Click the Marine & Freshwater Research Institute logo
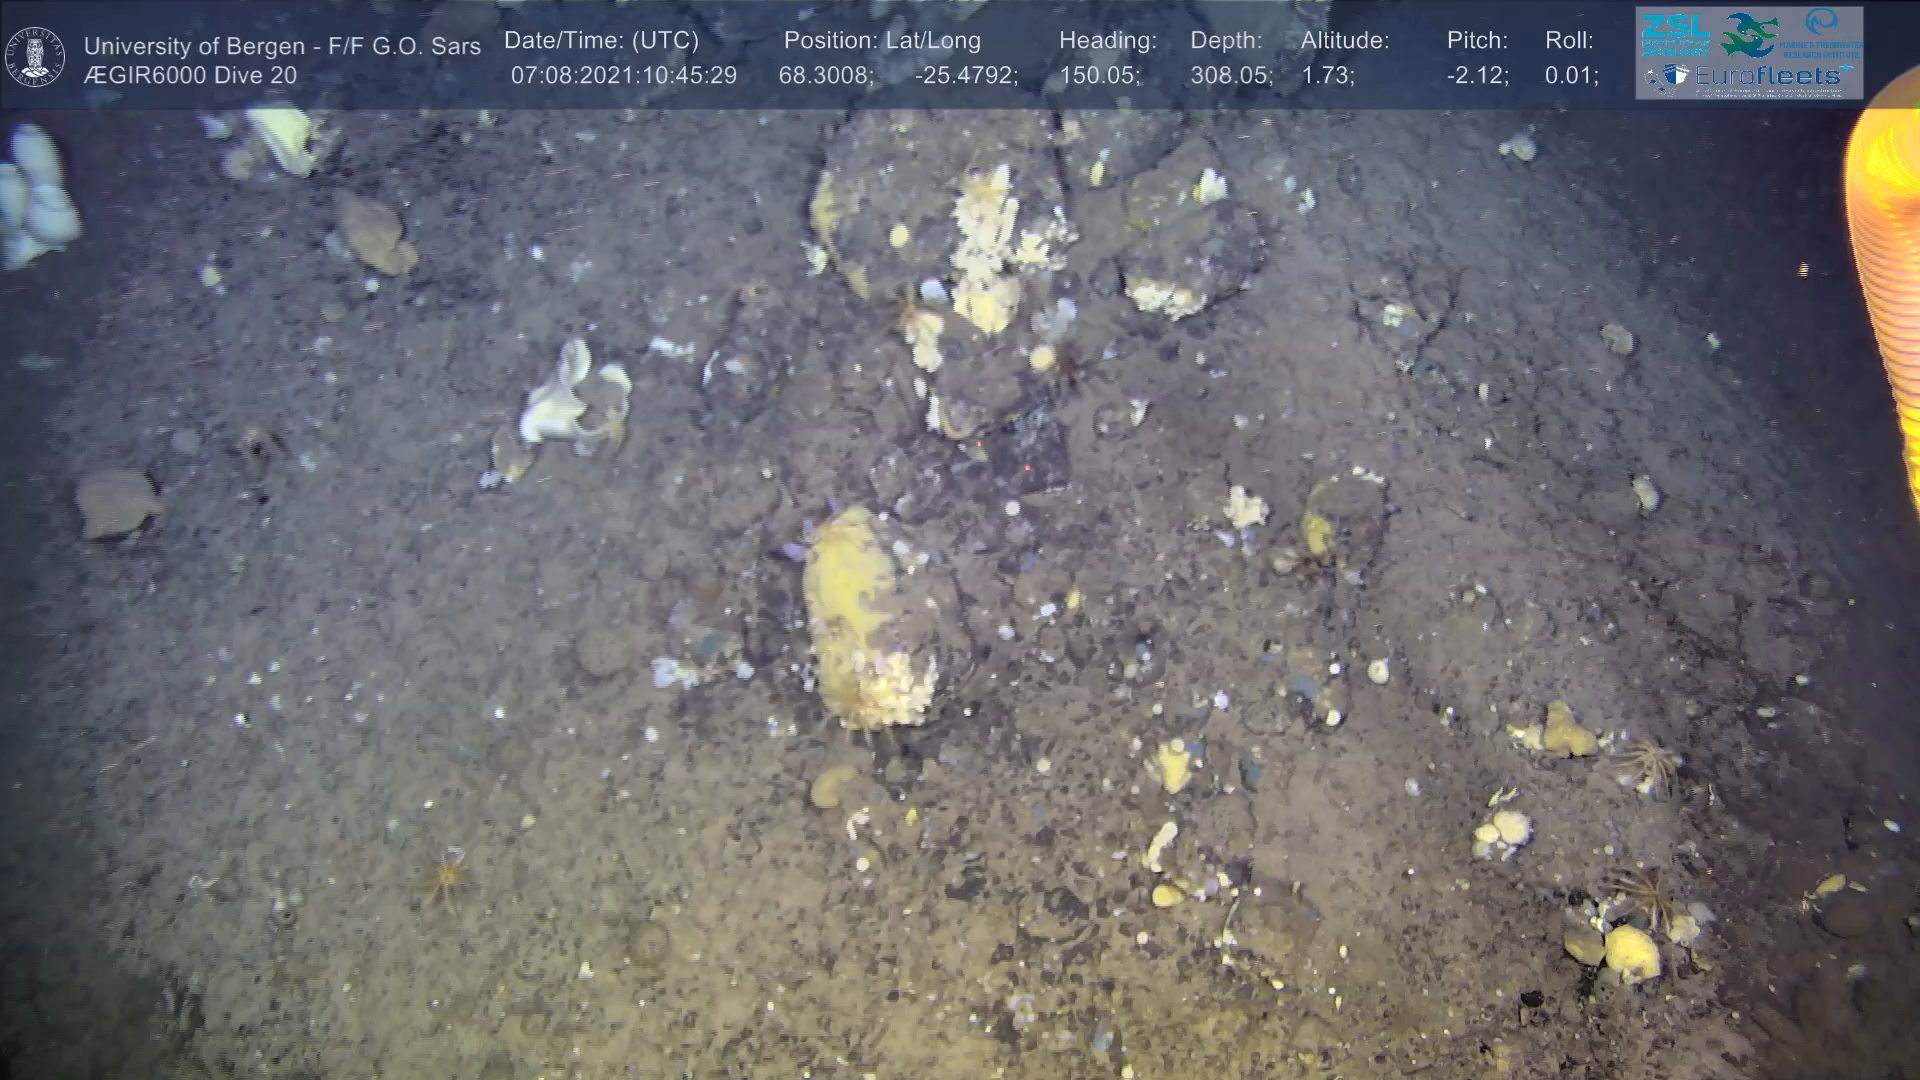 (x=1820, y=32)
